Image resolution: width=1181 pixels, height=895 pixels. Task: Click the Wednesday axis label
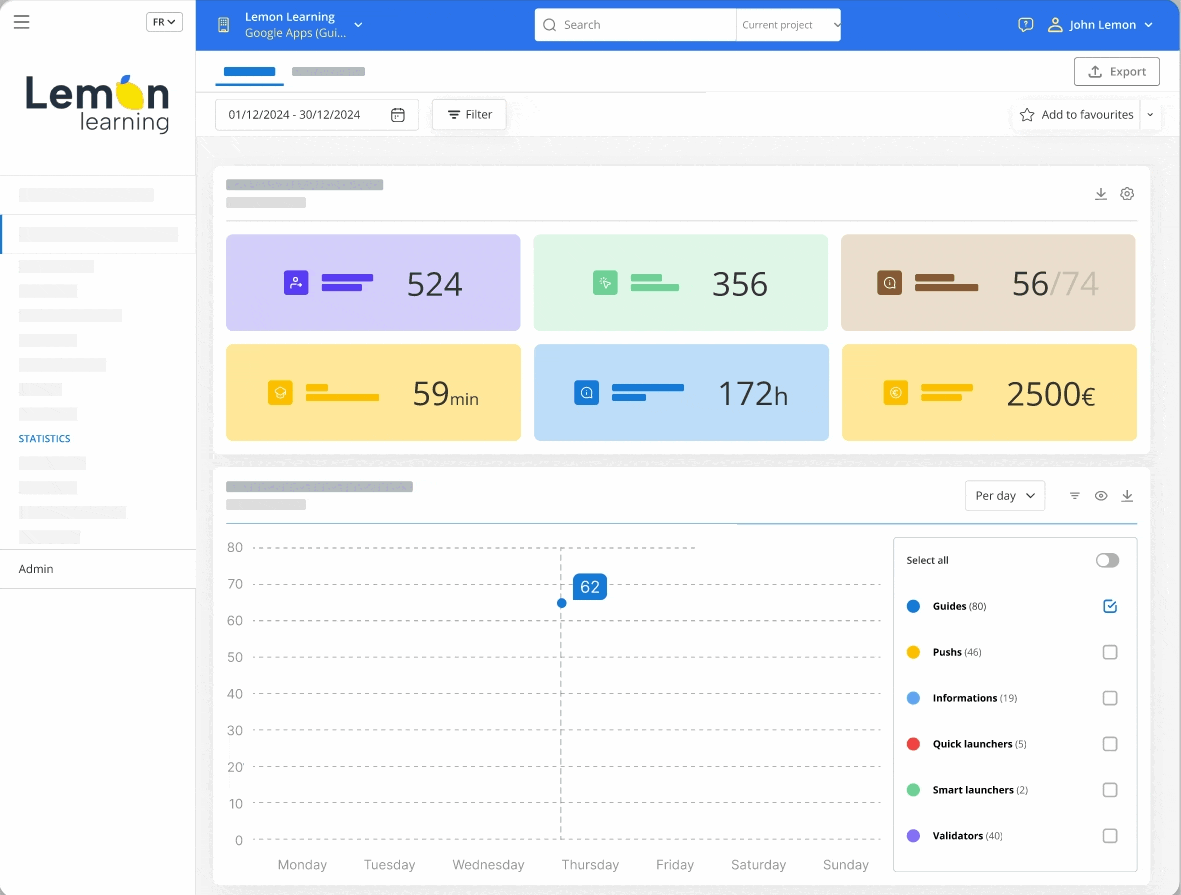pos(488,865)
